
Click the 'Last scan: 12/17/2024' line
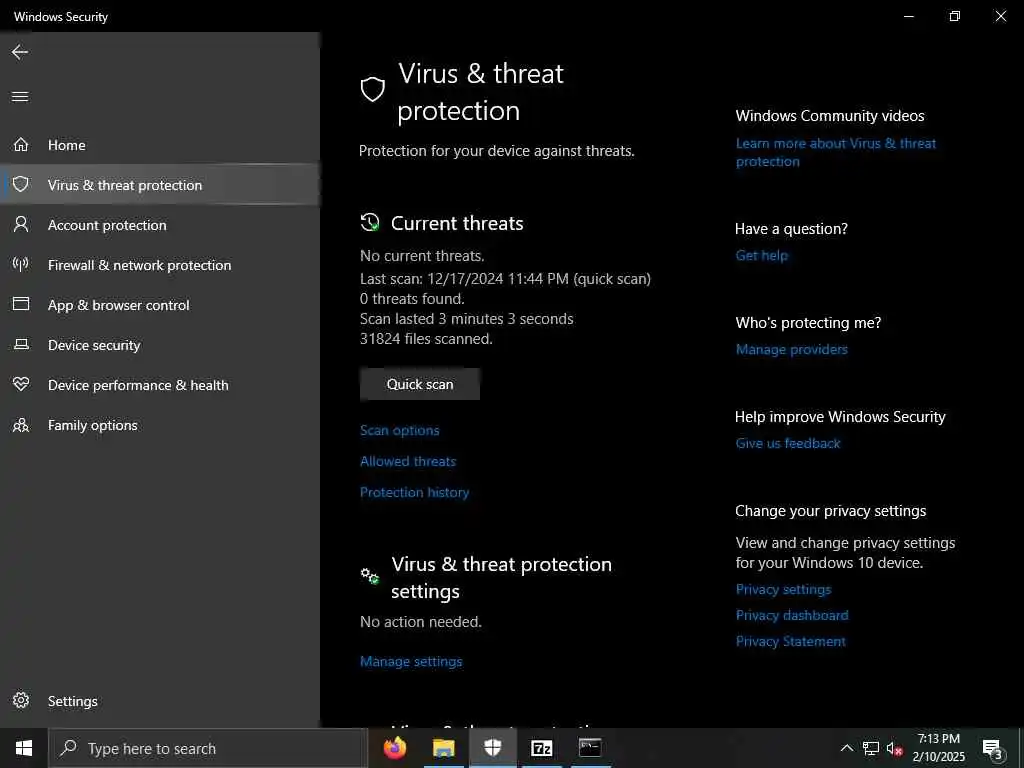[x=505, y=279]
